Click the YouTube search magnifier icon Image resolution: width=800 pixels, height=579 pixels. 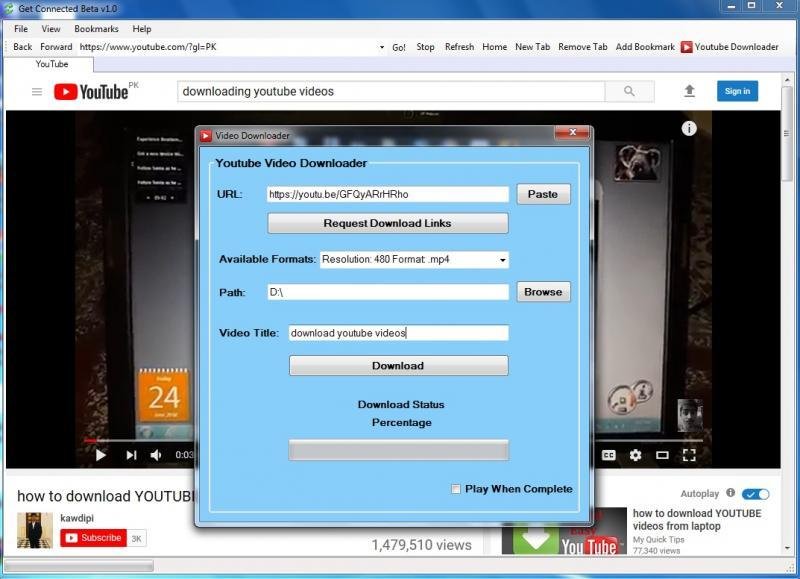point(630,91)
